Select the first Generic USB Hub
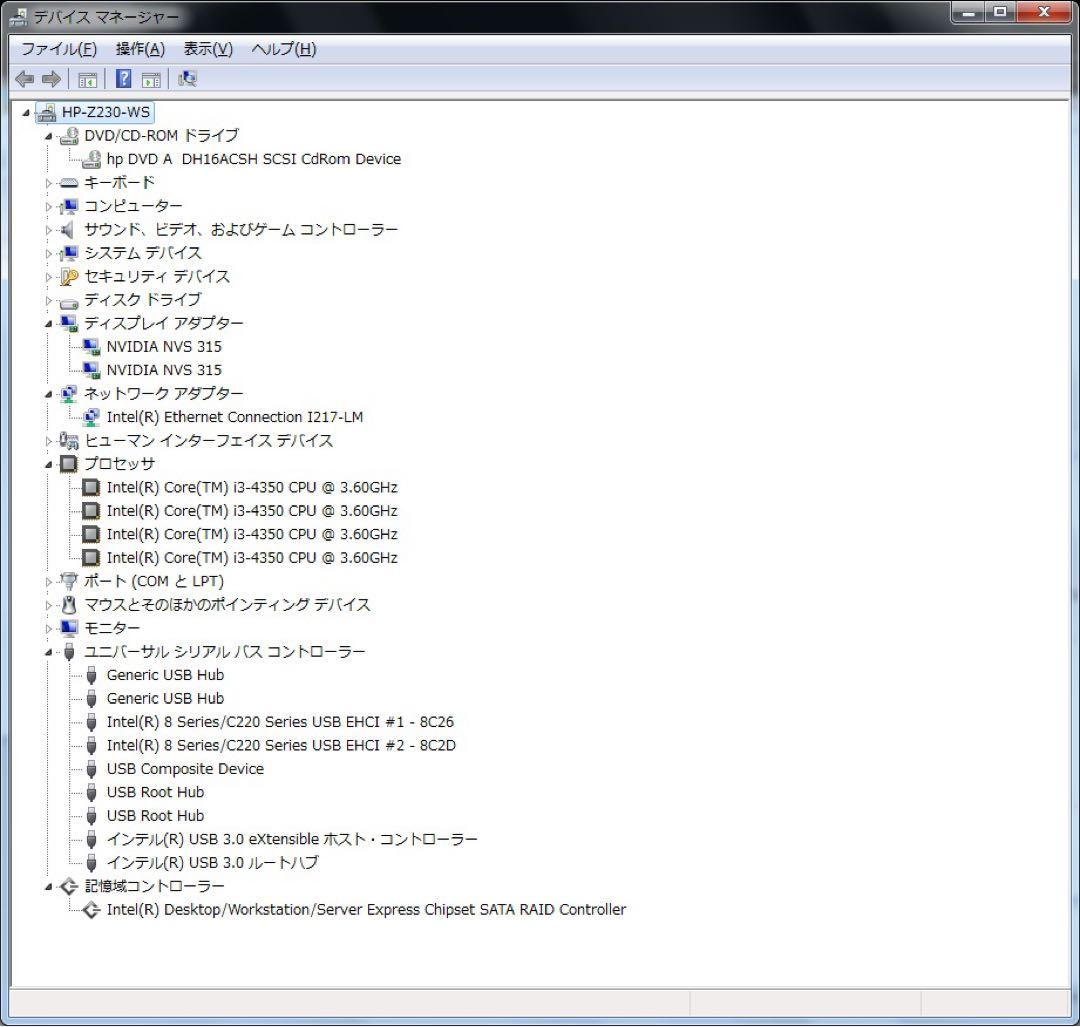 click(165, 675)
